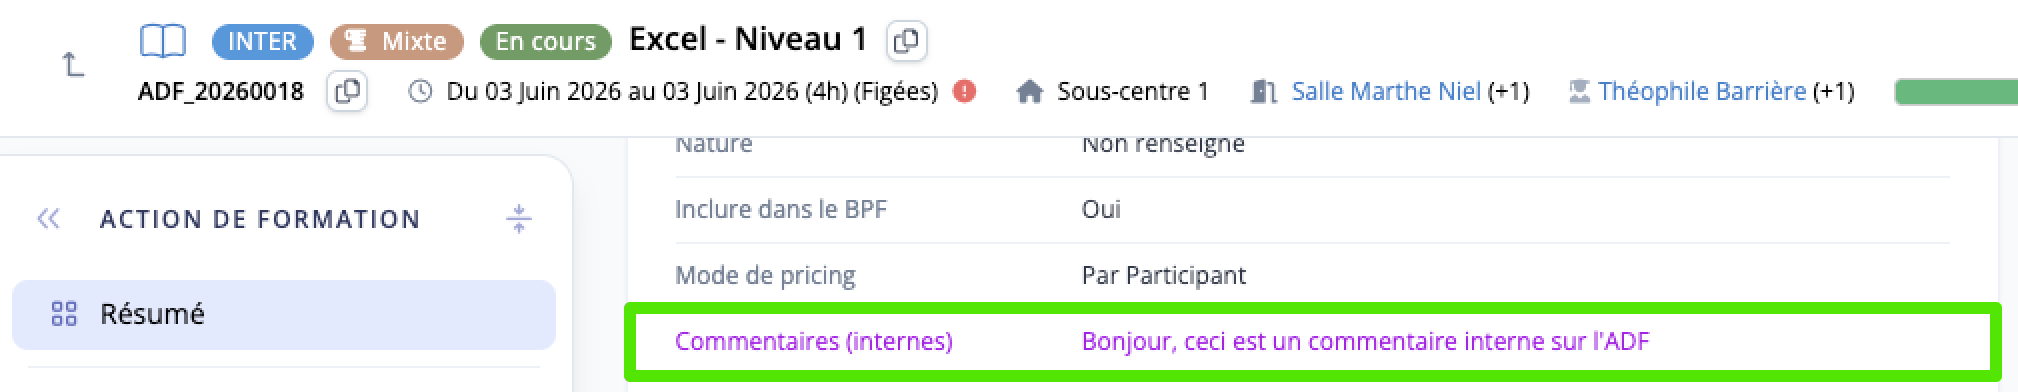
Task: Collapse the sidebar with double chevron
Action: click(48, 219)
